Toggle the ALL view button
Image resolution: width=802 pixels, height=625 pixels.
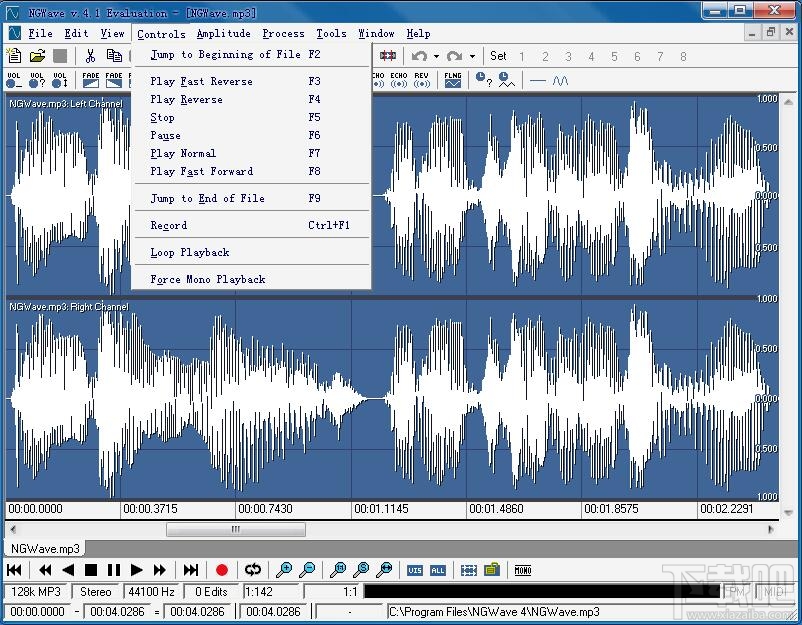437,569
